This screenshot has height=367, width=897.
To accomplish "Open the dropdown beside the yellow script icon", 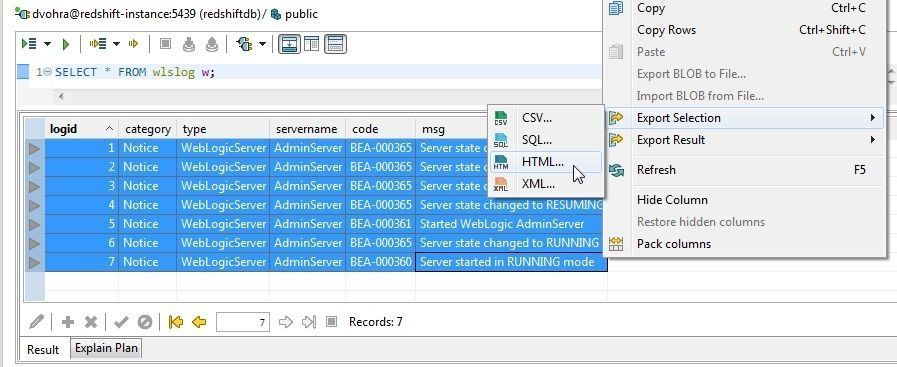I will click(x=116, y=44).
